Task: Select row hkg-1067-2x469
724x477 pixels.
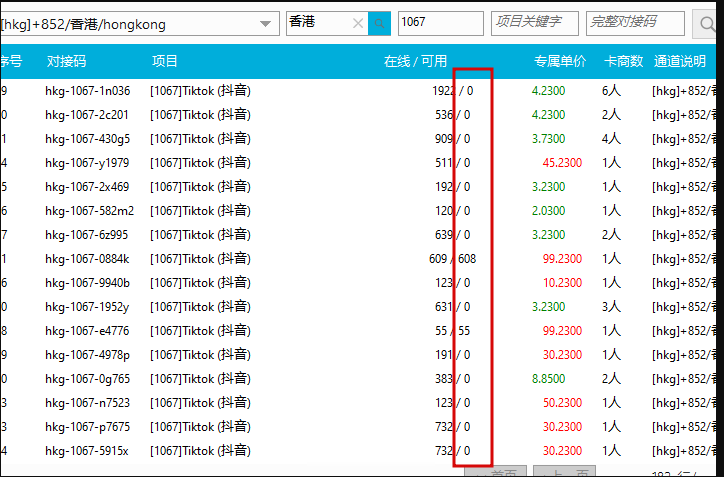Action: pos(358,187)
